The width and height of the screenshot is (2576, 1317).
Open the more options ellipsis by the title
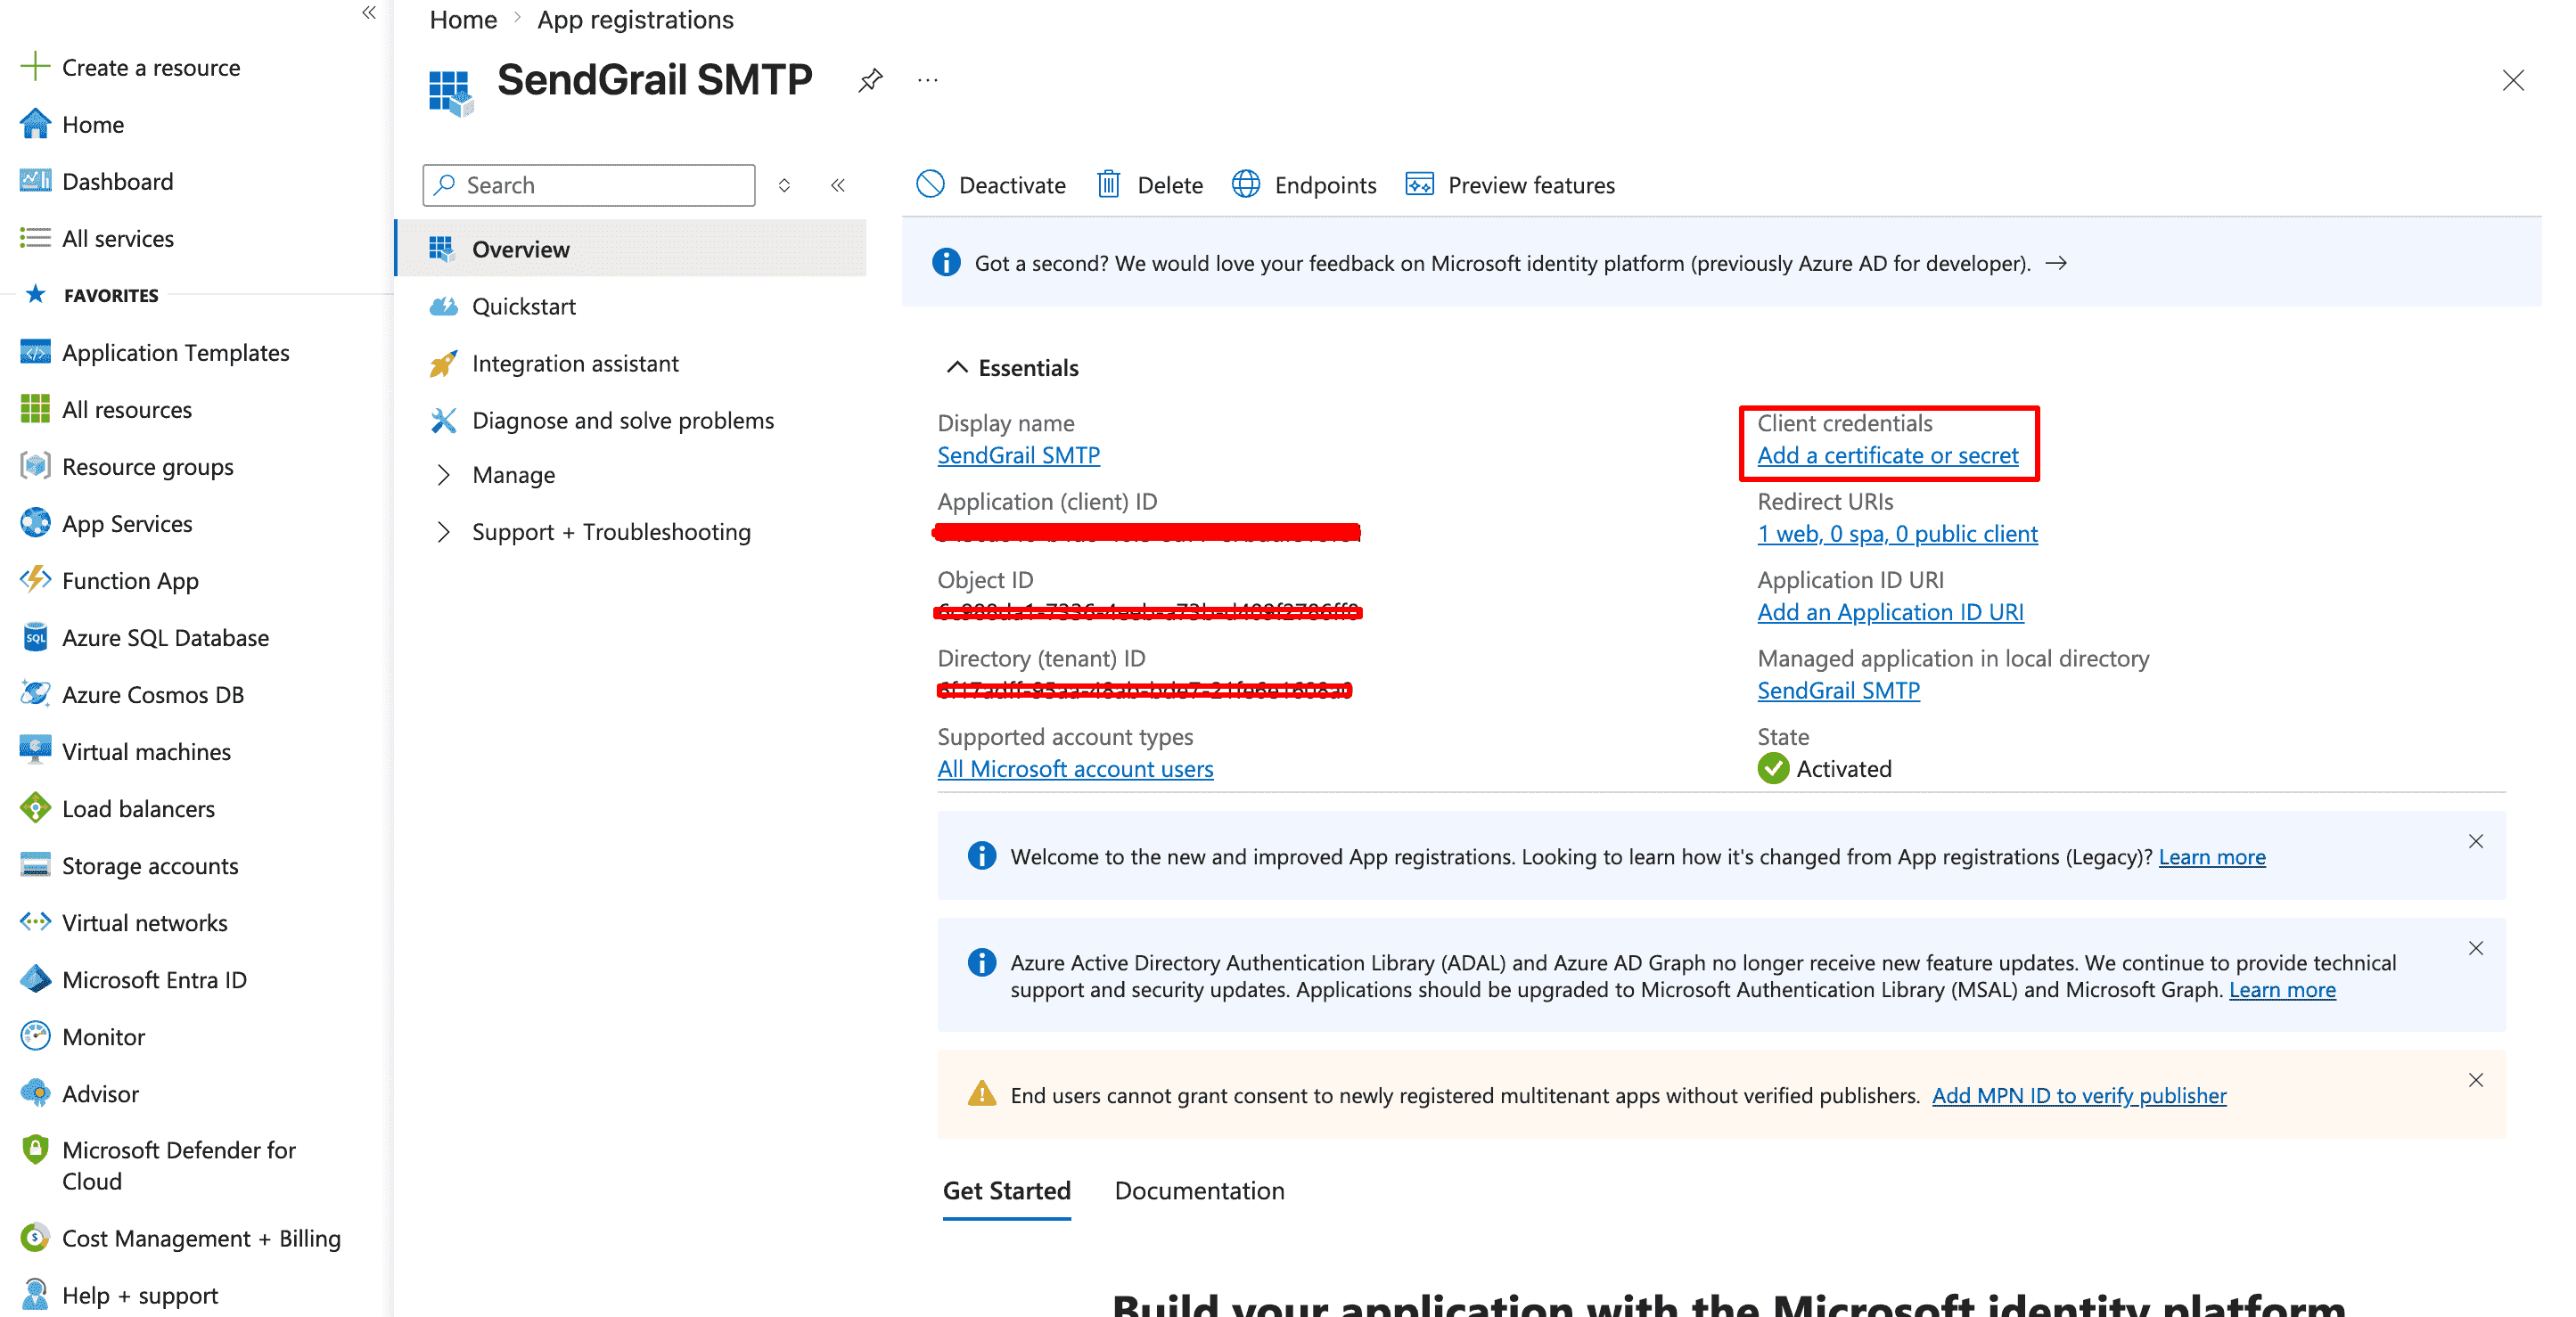click(x=928, y=80)
